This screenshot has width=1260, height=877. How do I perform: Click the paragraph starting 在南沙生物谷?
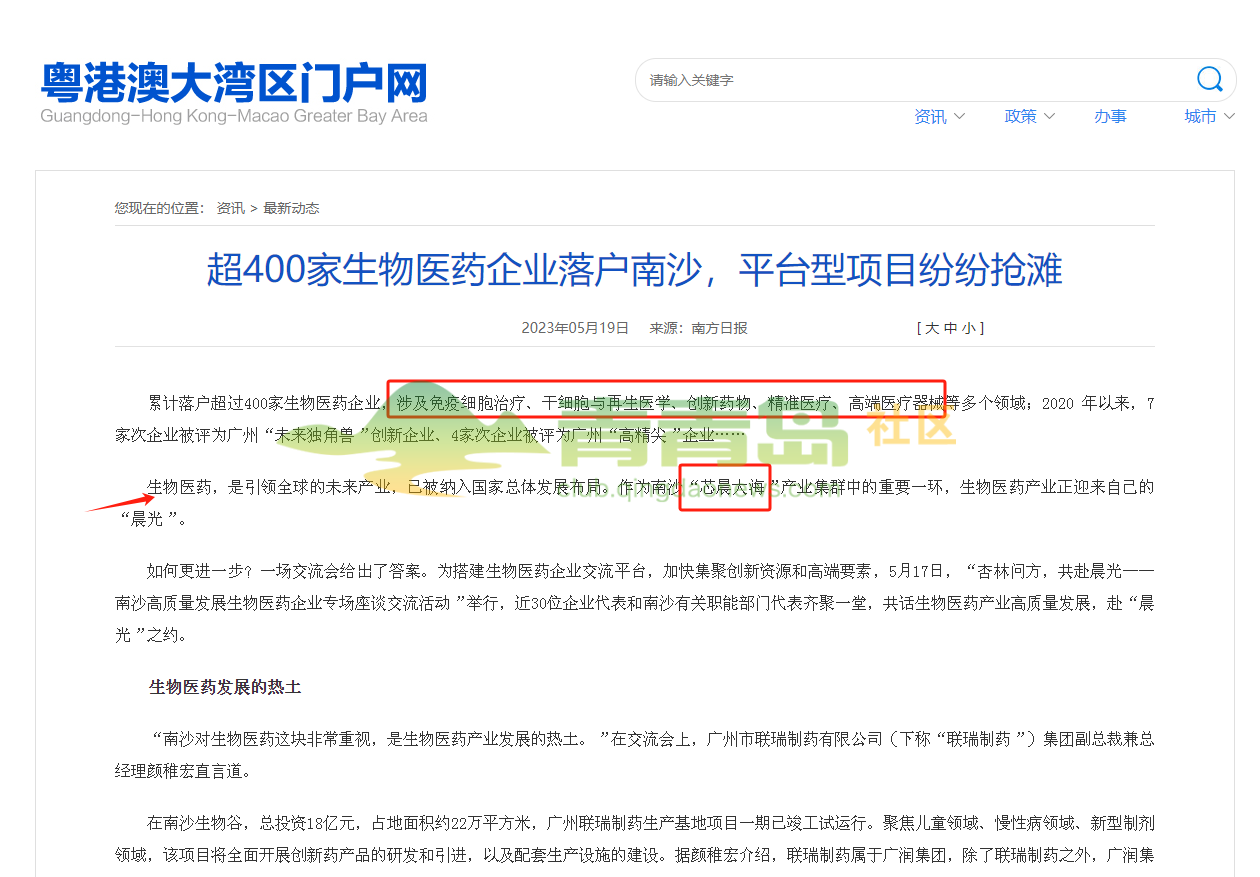click(634, 840)
